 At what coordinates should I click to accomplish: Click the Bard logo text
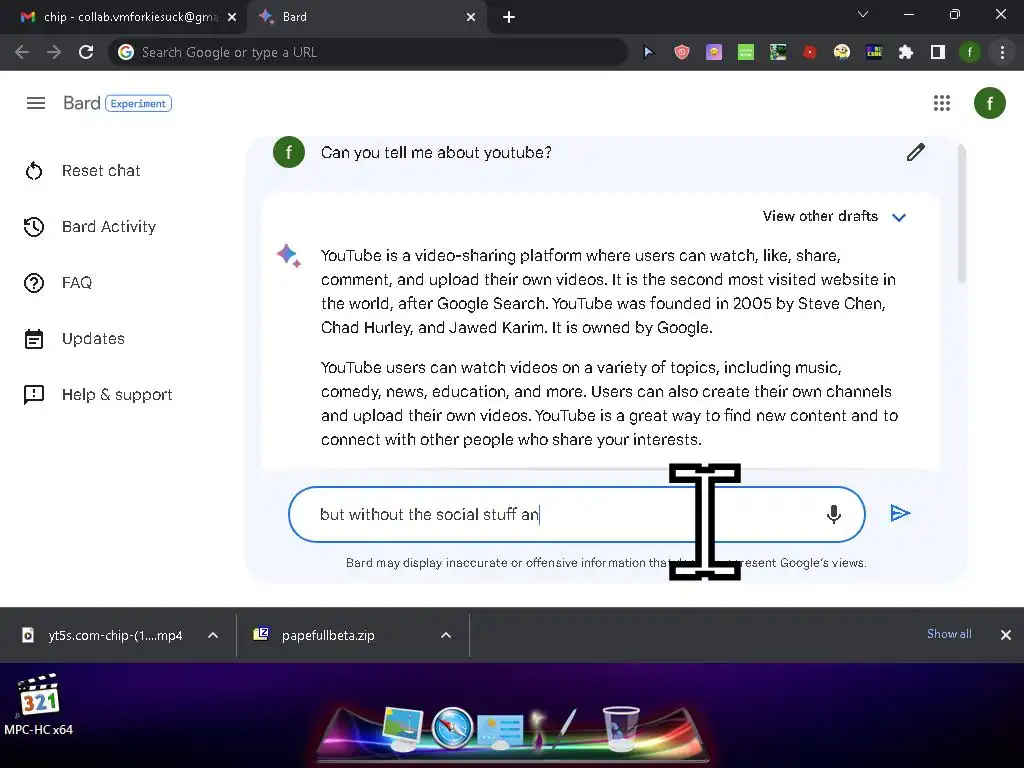(x=82, y=103)
